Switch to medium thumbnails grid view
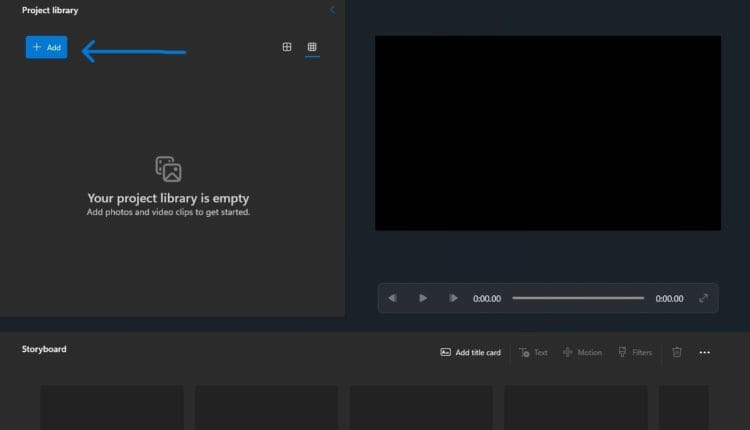Image resolution: width=750 pixels, height=430 pixels. click(287, 47)
